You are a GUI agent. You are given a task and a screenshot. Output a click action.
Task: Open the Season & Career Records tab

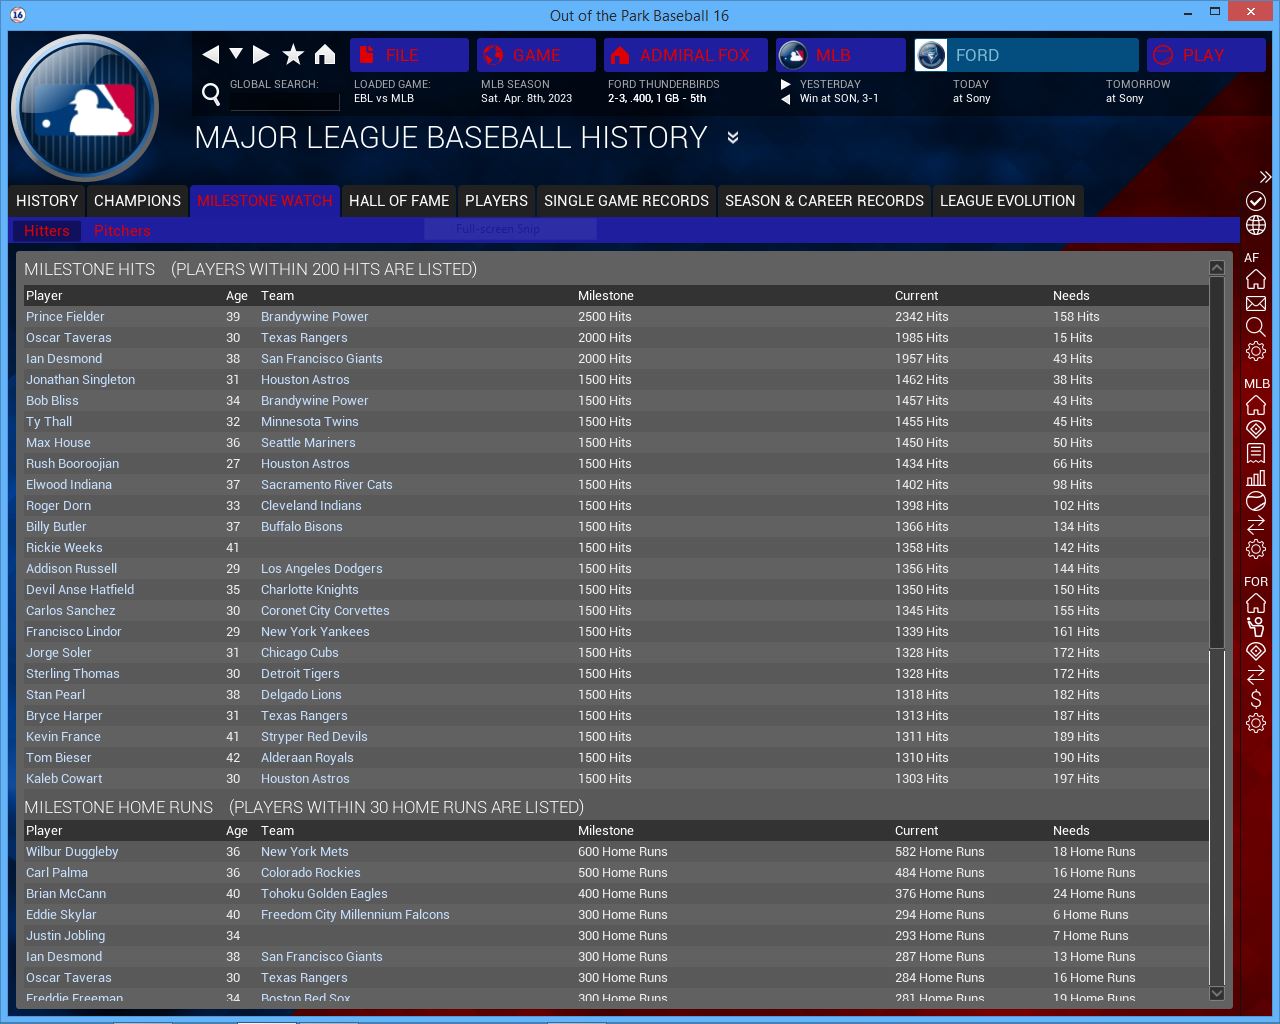[x=824, y=201]
